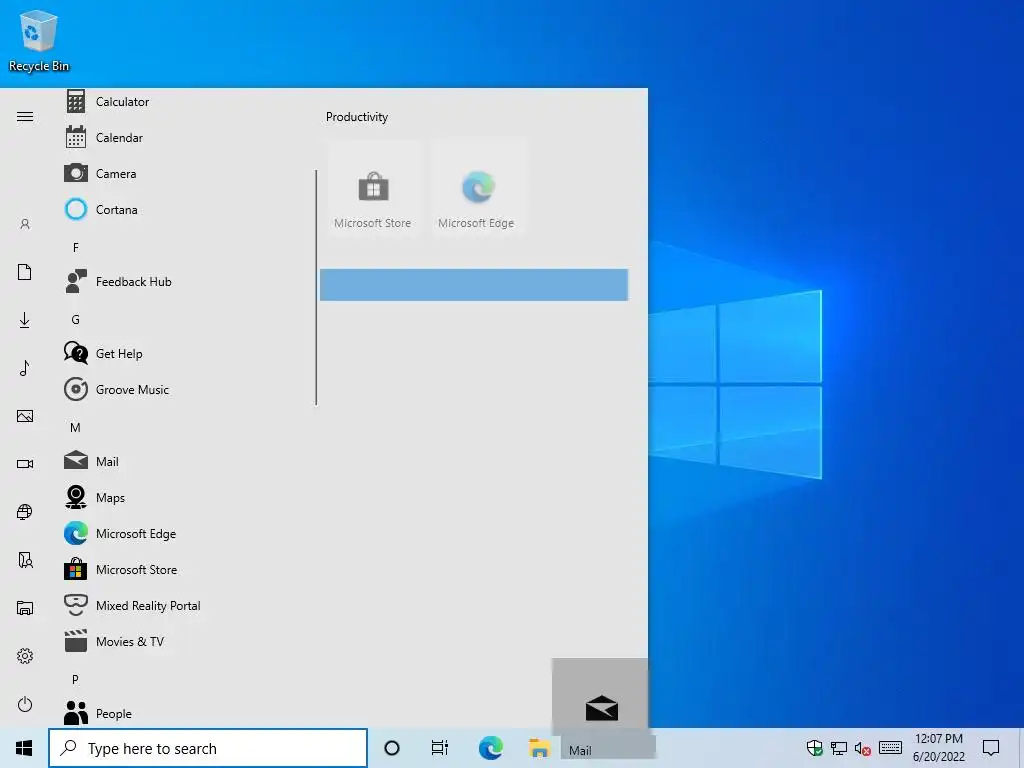Open the touch keyboard tray icon
The image size is (1024, 768).
click(890, 748)
